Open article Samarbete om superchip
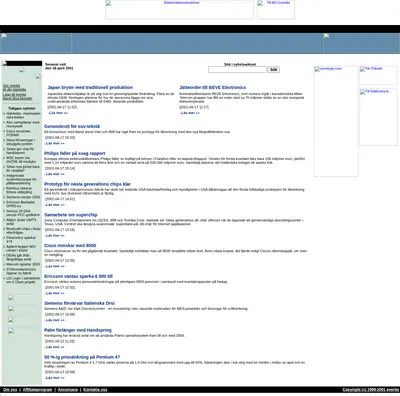Image resolution: width=400 pixels, height=396 pixels. 71,215
